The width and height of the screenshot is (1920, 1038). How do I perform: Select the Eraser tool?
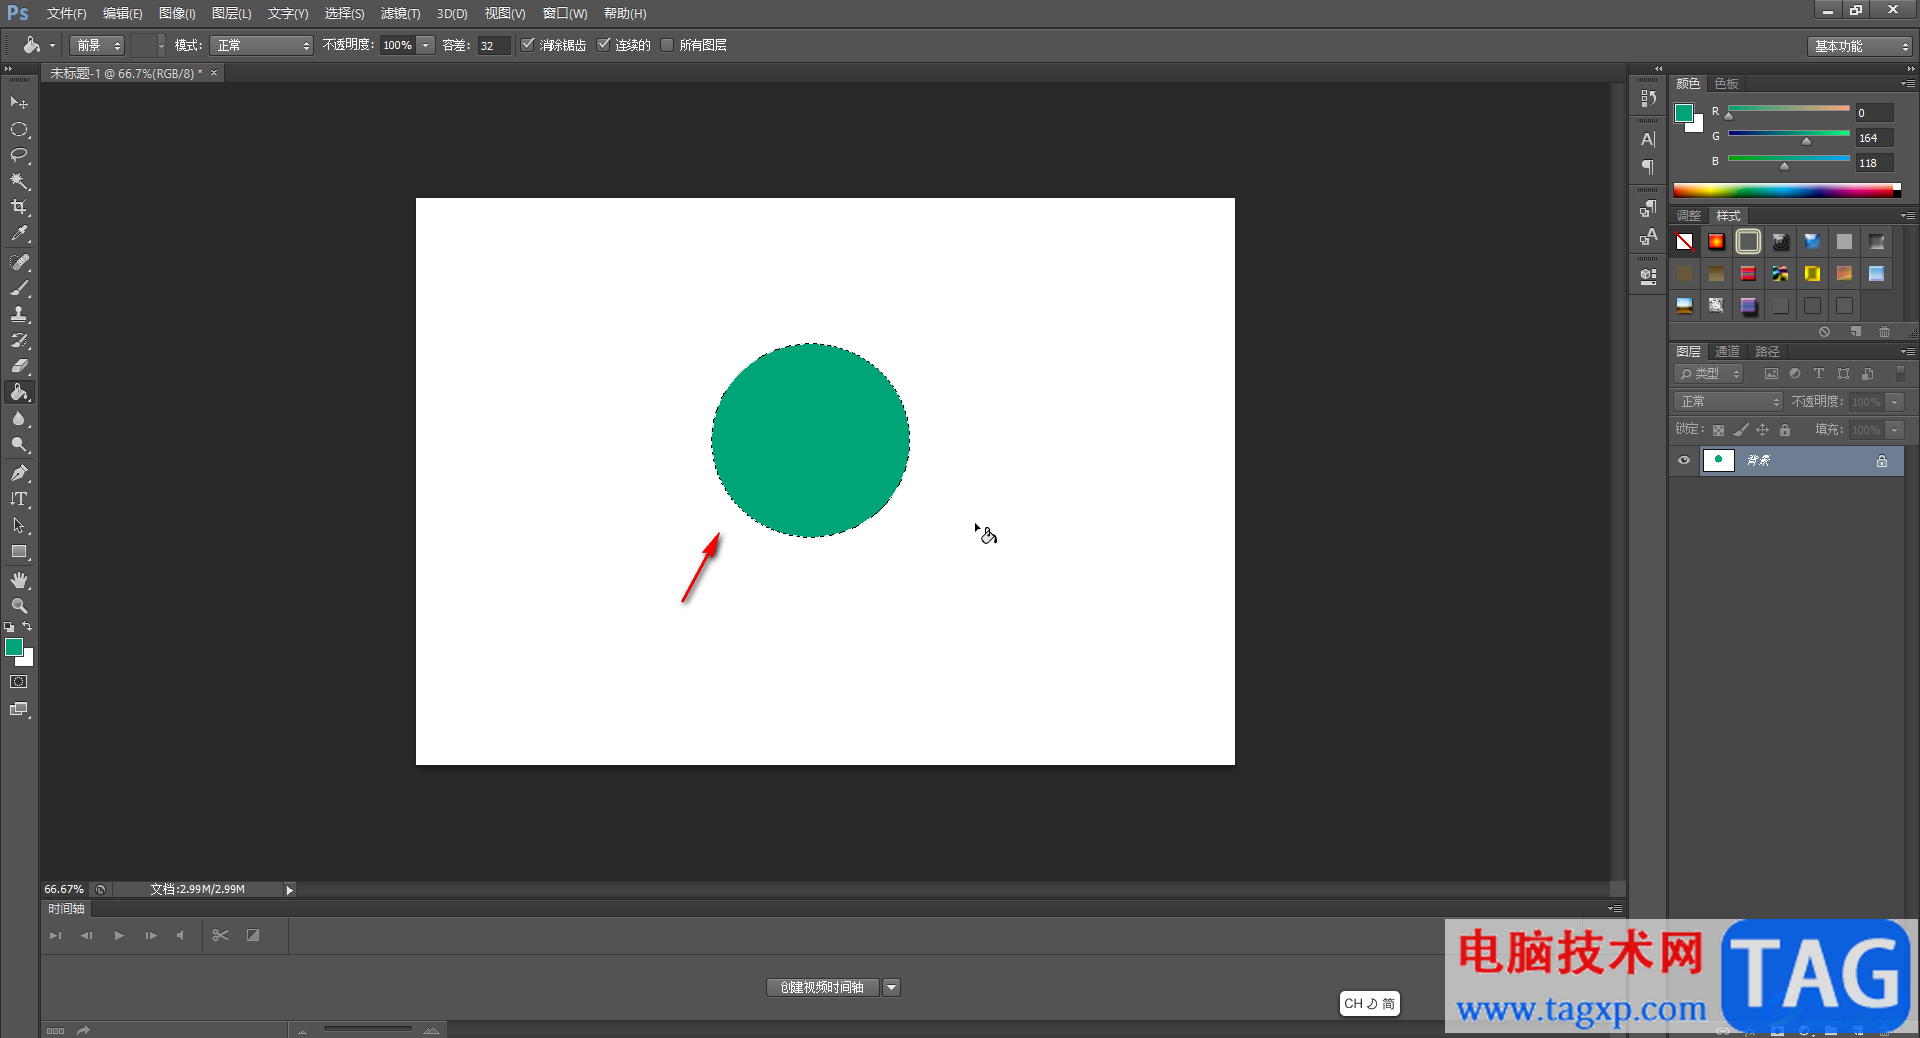click(19, 366)
